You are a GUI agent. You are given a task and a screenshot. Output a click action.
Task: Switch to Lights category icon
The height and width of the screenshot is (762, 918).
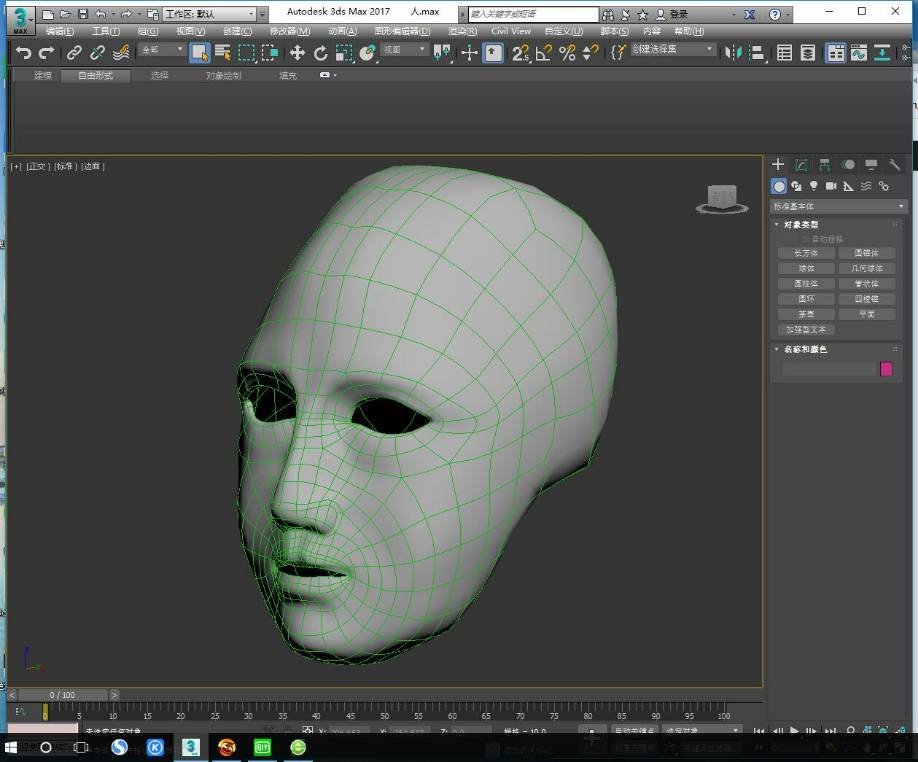[814, 186]
